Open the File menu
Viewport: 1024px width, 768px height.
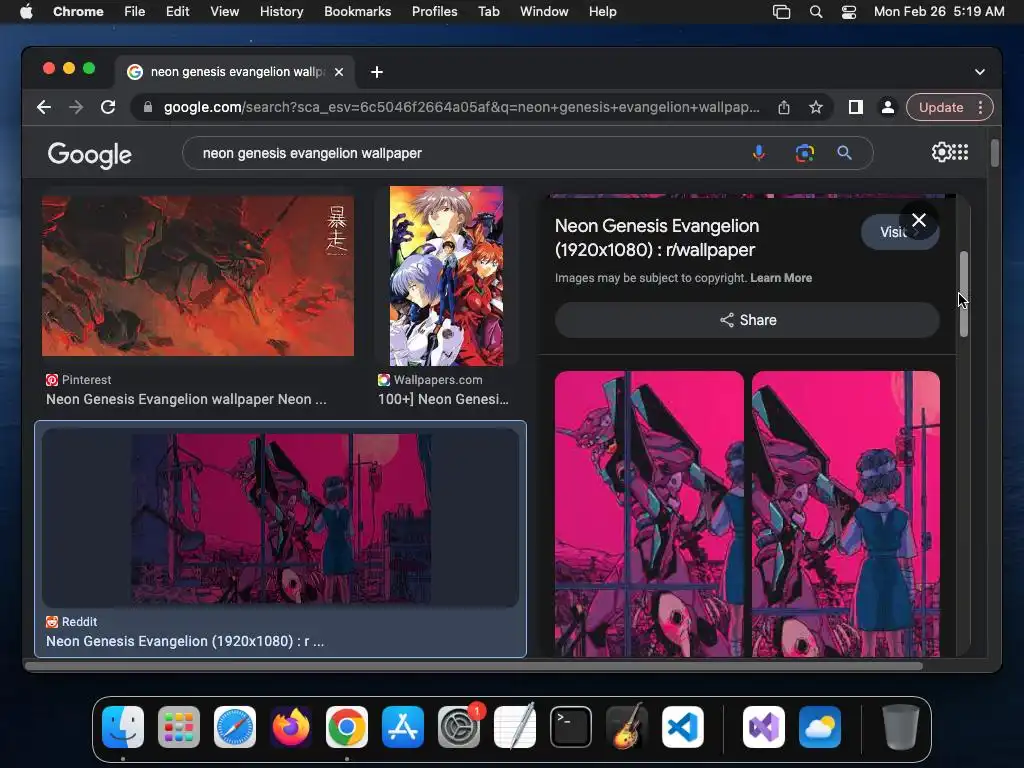135,12
